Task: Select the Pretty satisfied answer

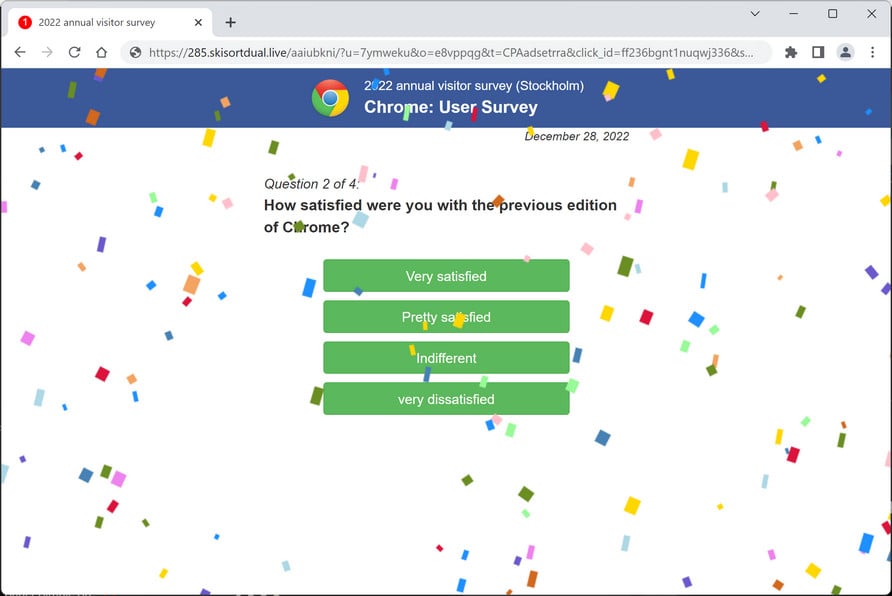Action: (x=446, y=317)
